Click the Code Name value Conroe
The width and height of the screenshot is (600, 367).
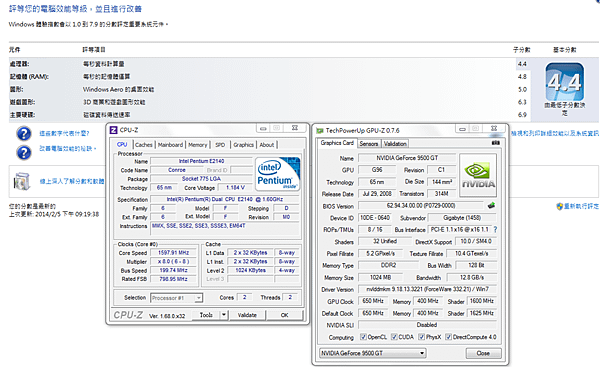pos(177,170)
